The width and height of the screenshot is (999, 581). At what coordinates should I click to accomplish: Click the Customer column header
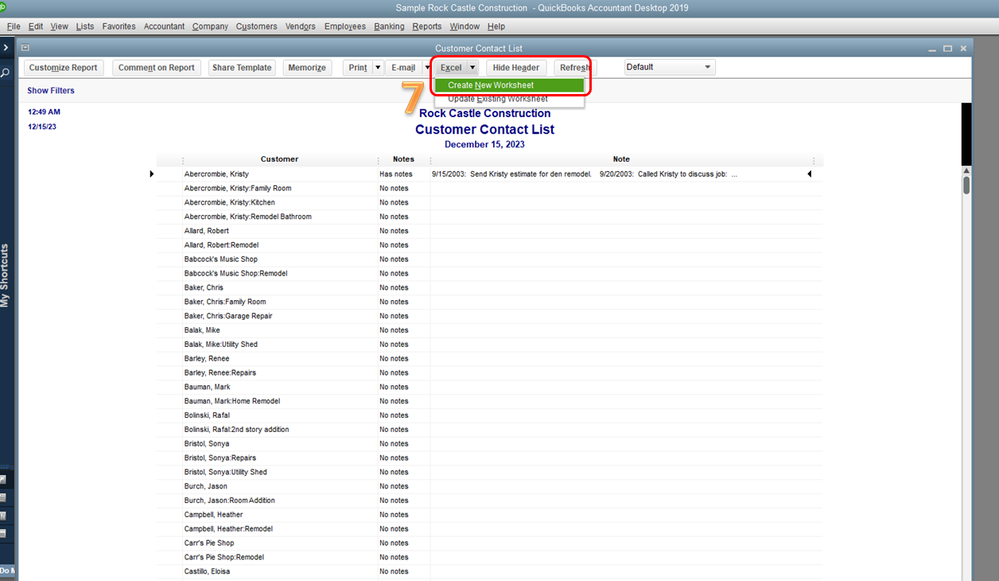tap(279, 159)
